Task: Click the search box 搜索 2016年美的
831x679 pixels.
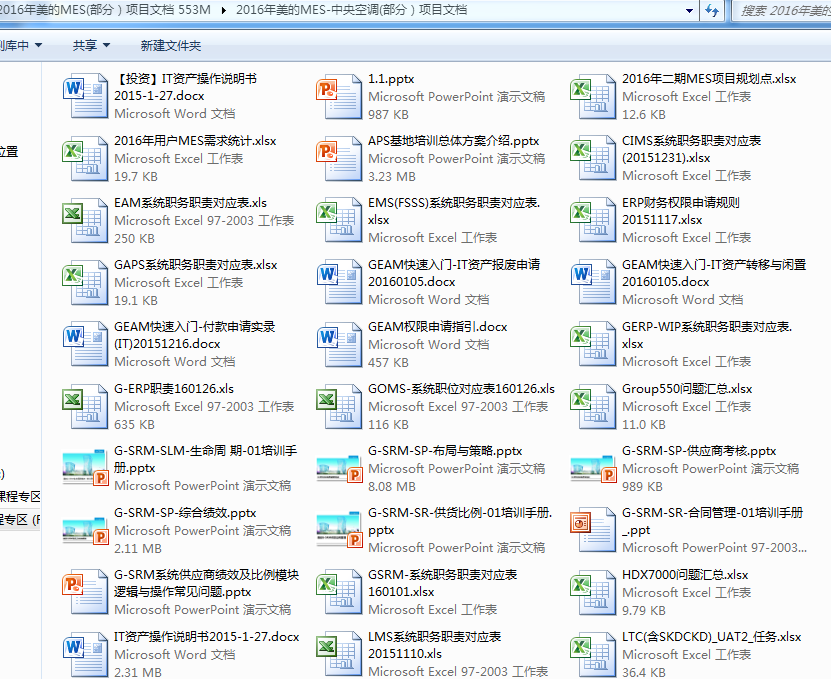Action: [x=782, y=11]
